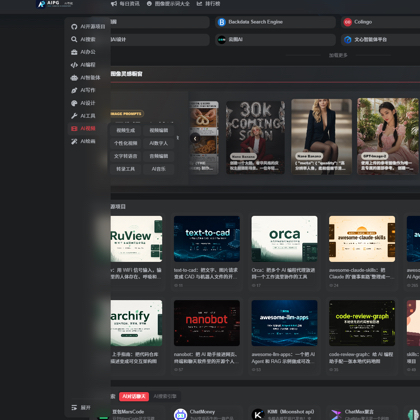Click the magic wand icon beside AI绘画
This screenshot has height=420, width=420.
pos(74,141)
